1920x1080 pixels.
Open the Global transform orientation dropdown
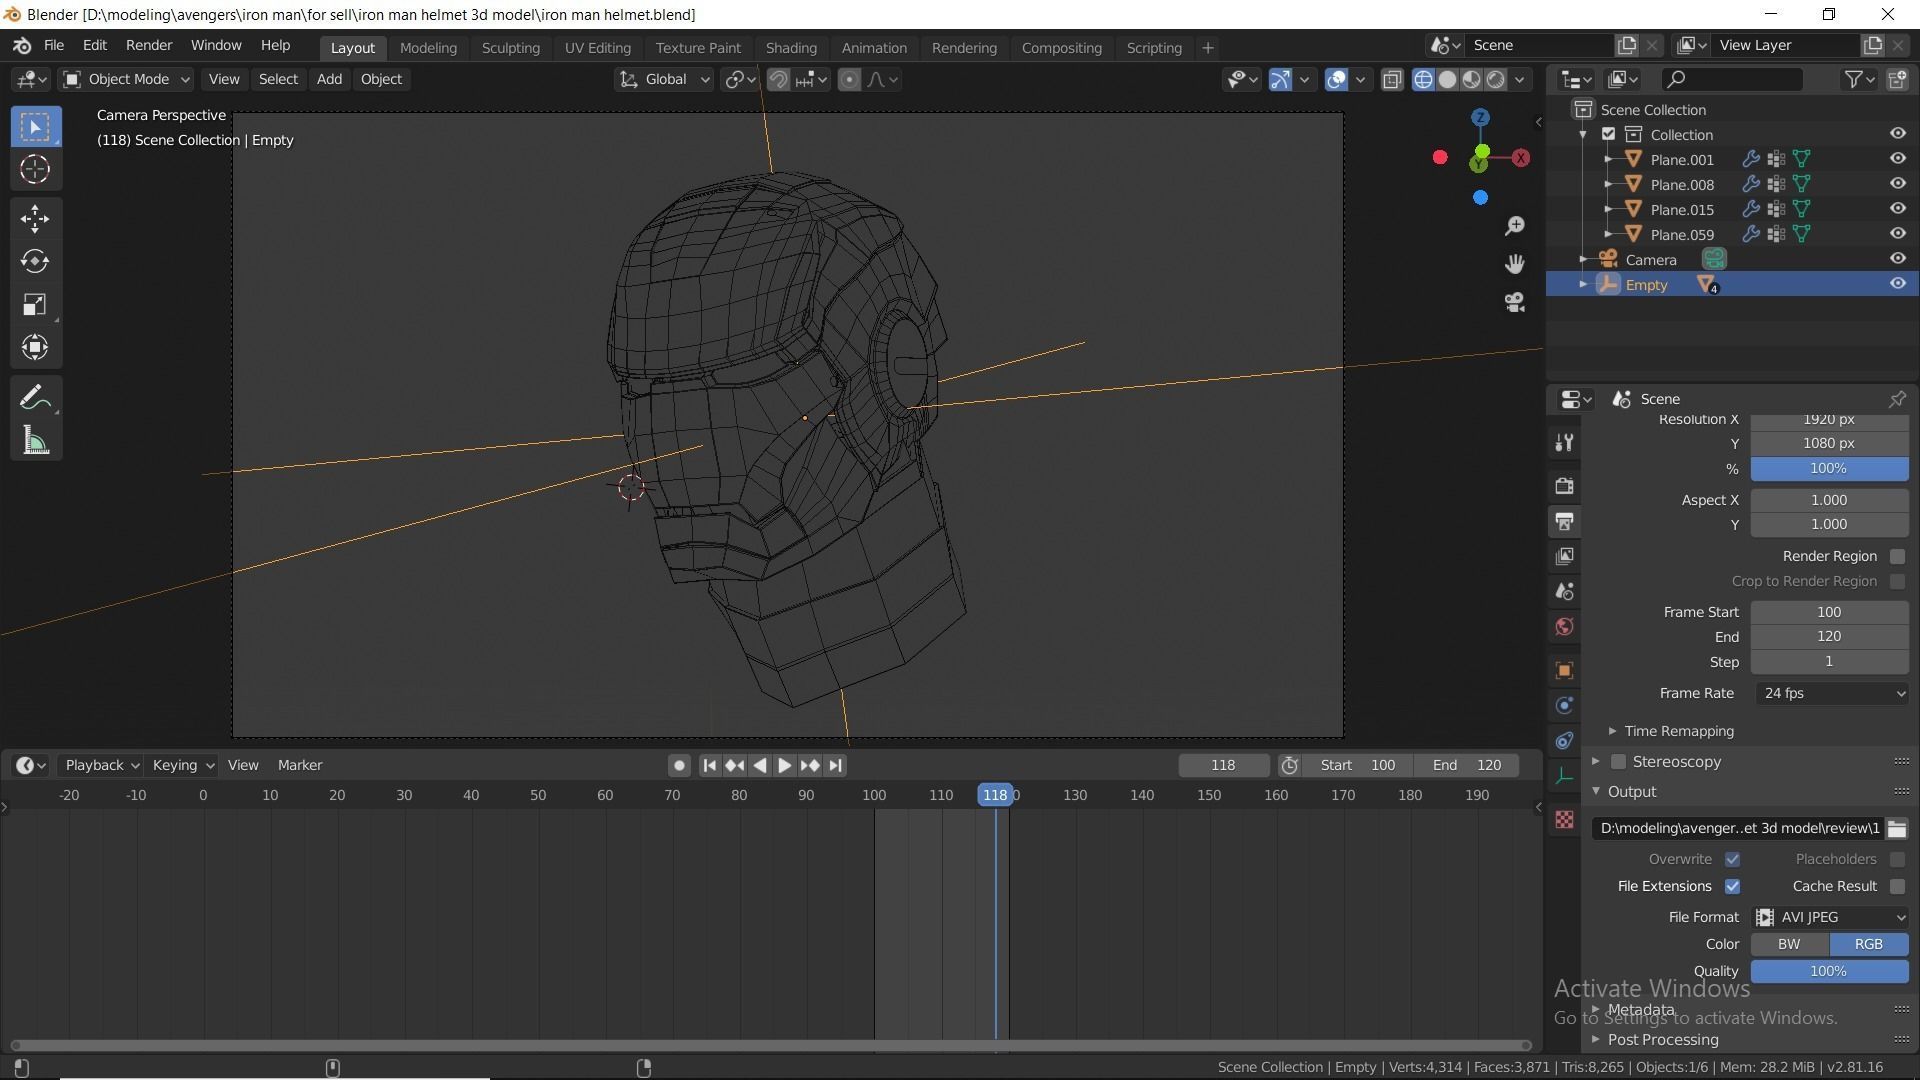click(x=664, y=79)
